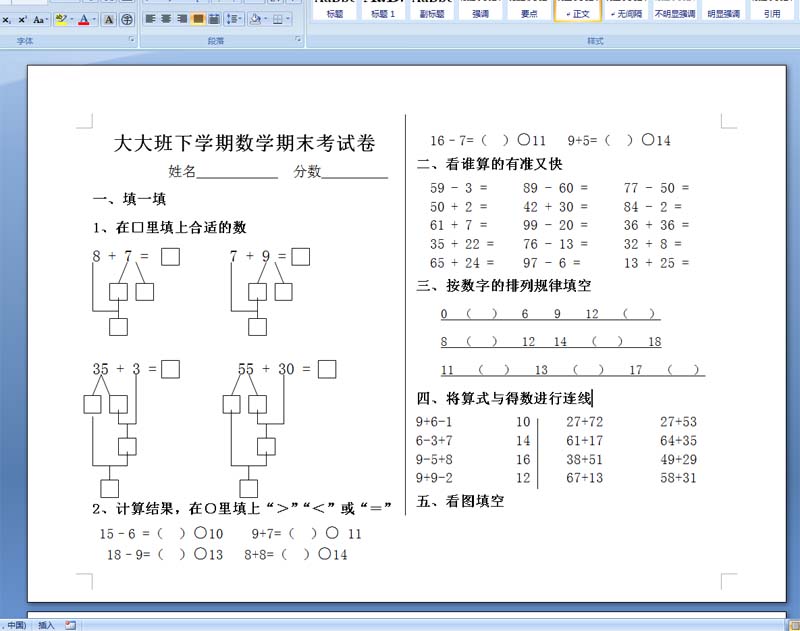This screenshot has height=631, width=800.
Task: Toggle 插入 insert mode in status bar
Action: [46, 625]
